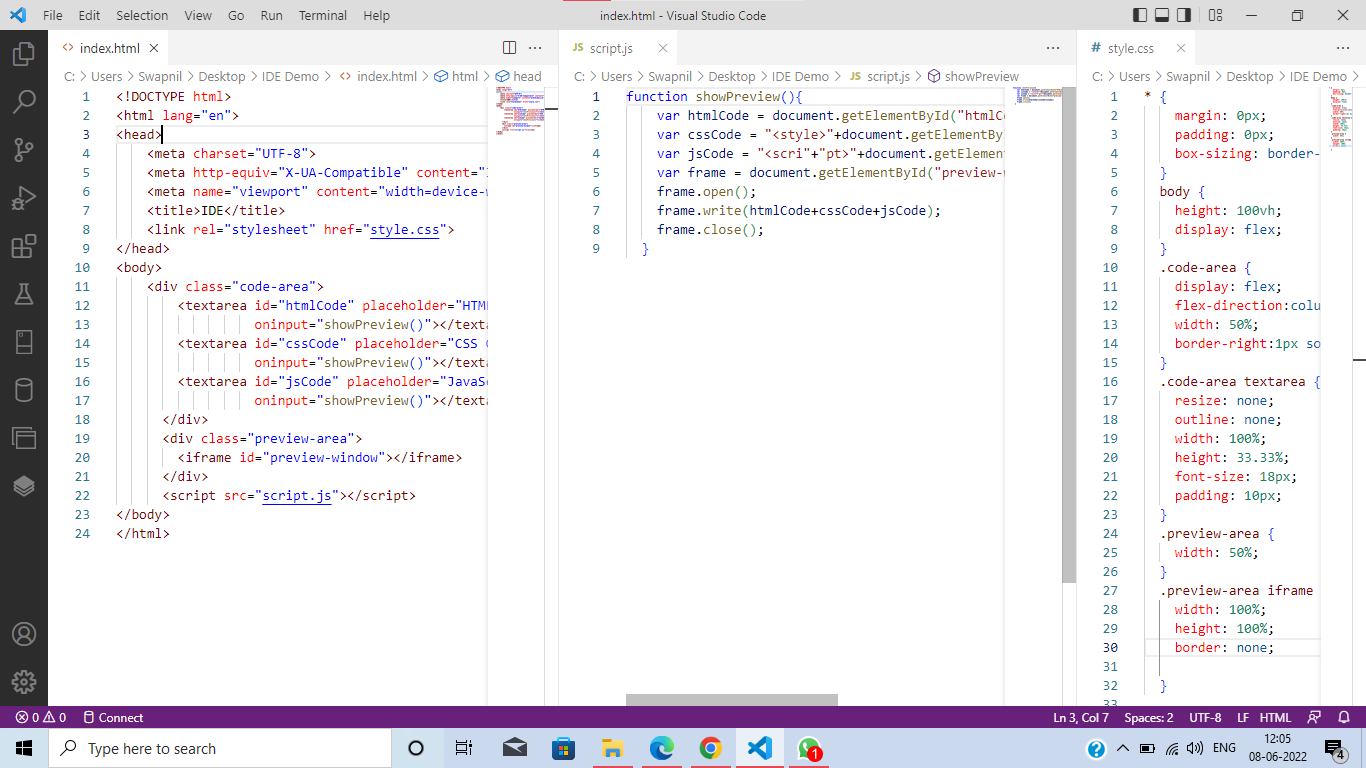Click the Windows taskbar search box
The width and height of the screenshot is (1366, 768).
coord(220,747)
